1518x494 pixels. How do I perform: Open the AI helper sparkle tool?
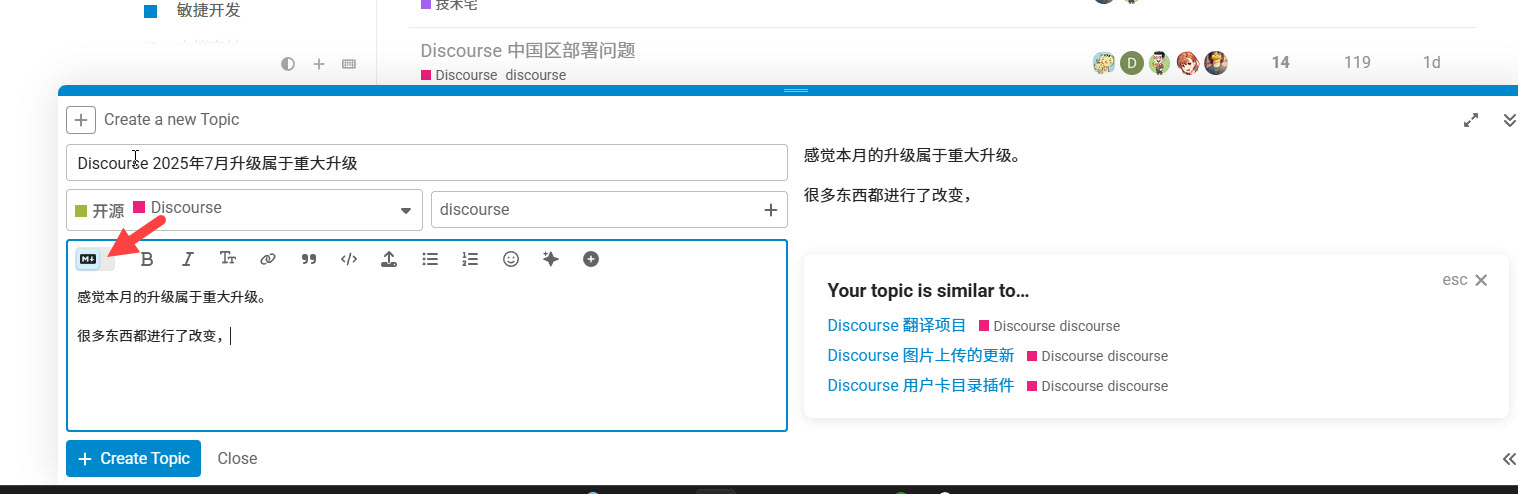tap(550, 260)
